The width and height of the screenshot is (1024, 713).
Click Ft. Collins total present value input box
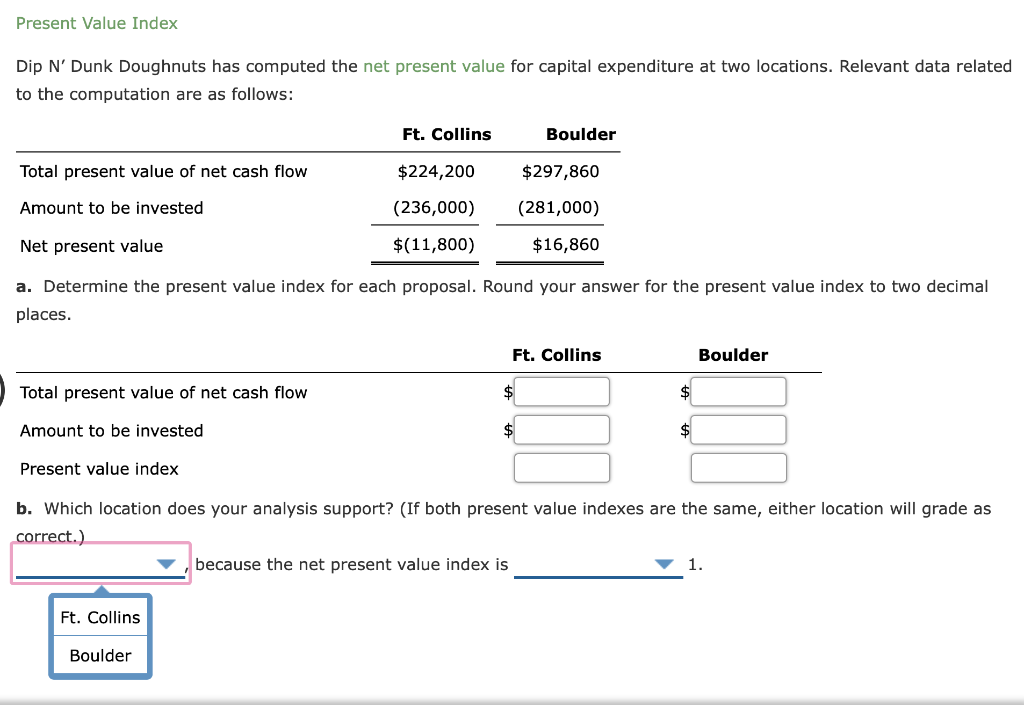(x=562, y=391)
